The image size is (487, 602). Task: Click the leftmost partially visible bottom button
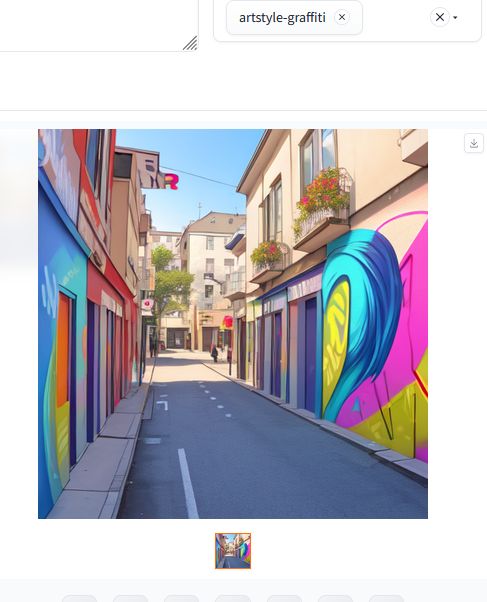[80, 599]
